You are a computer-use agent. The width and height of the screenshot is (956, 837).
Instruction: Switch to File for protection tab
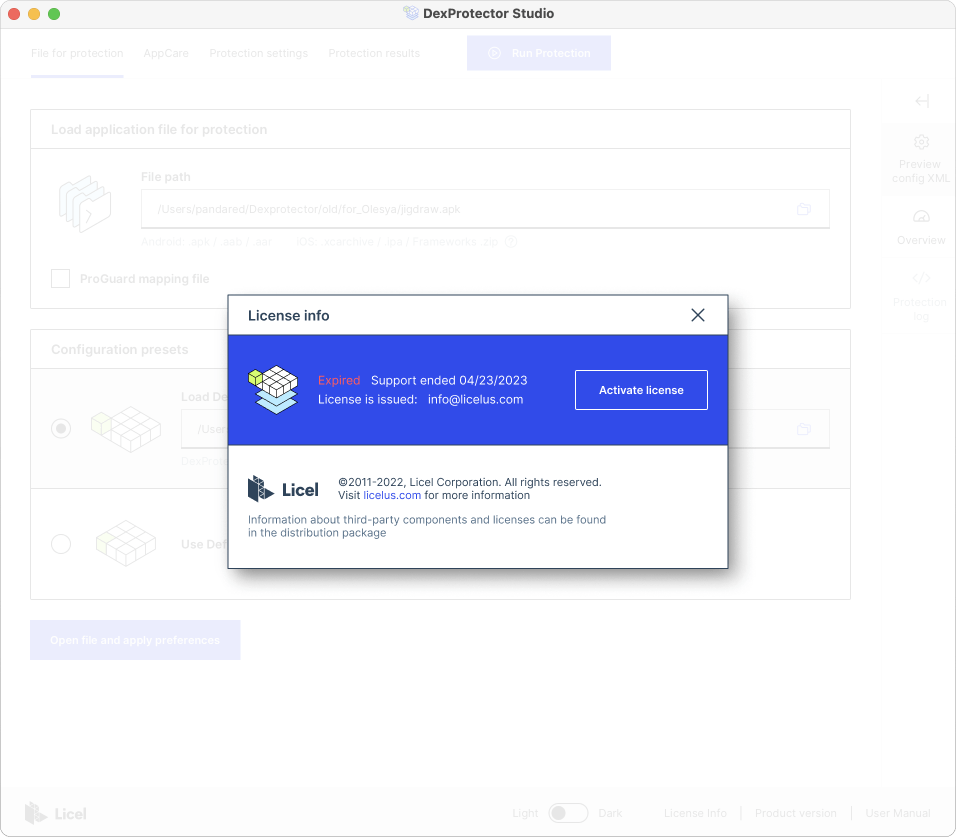pyautogui.click(x=77, y=53)
